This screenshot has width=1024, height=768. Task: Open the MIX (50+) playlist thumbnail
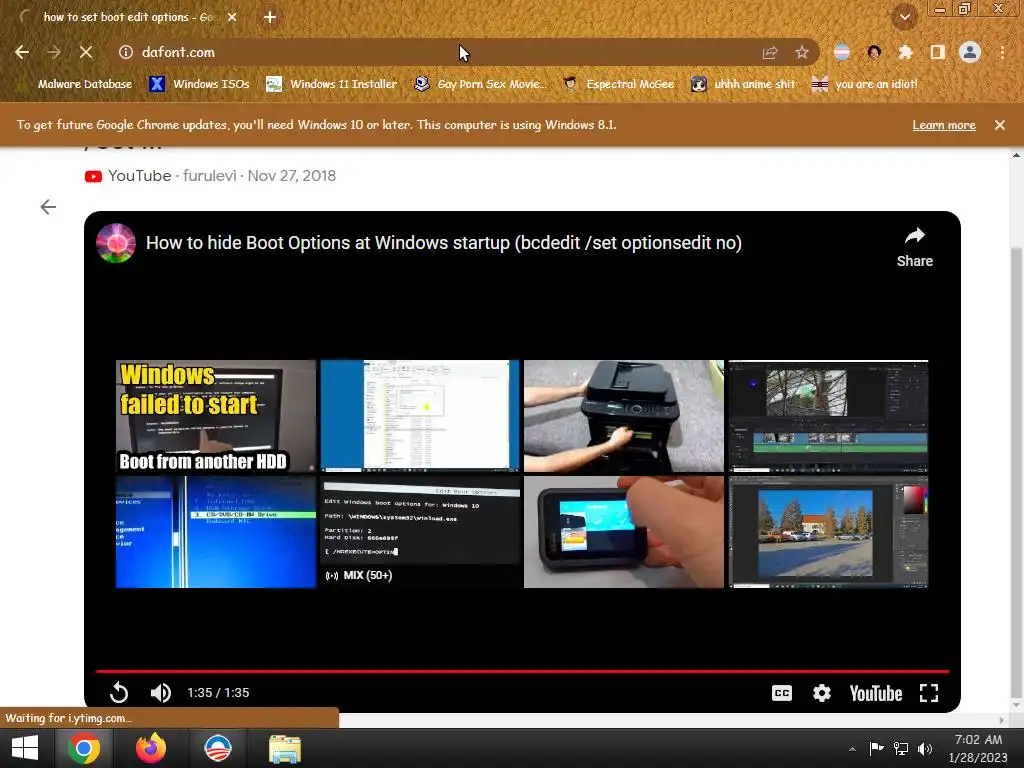pos(420,532)
